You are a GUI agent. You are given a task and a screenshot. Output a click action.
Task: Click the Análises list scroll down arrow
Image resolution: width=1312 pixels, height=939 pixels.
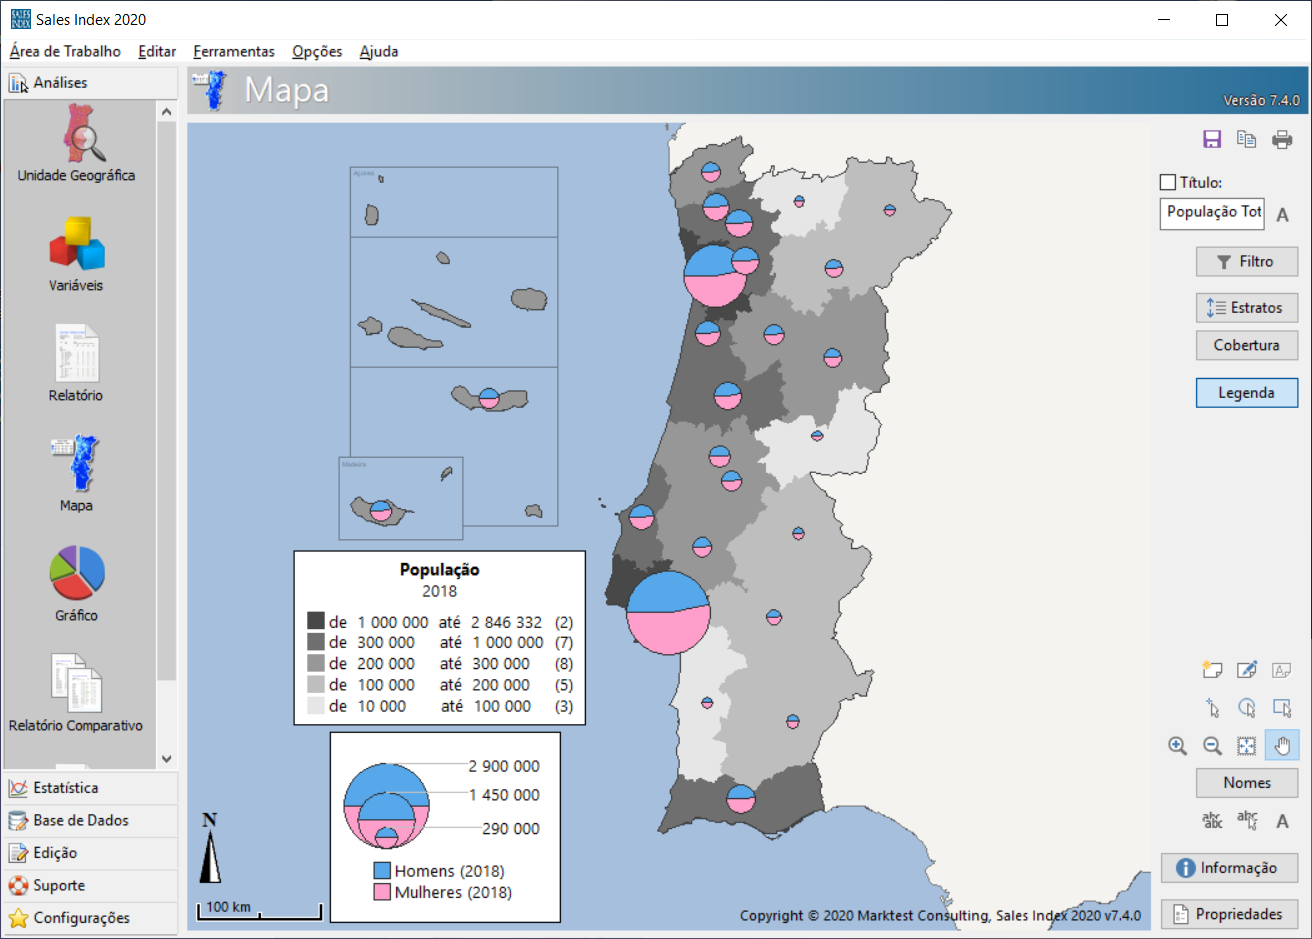(x=167, y=759)
